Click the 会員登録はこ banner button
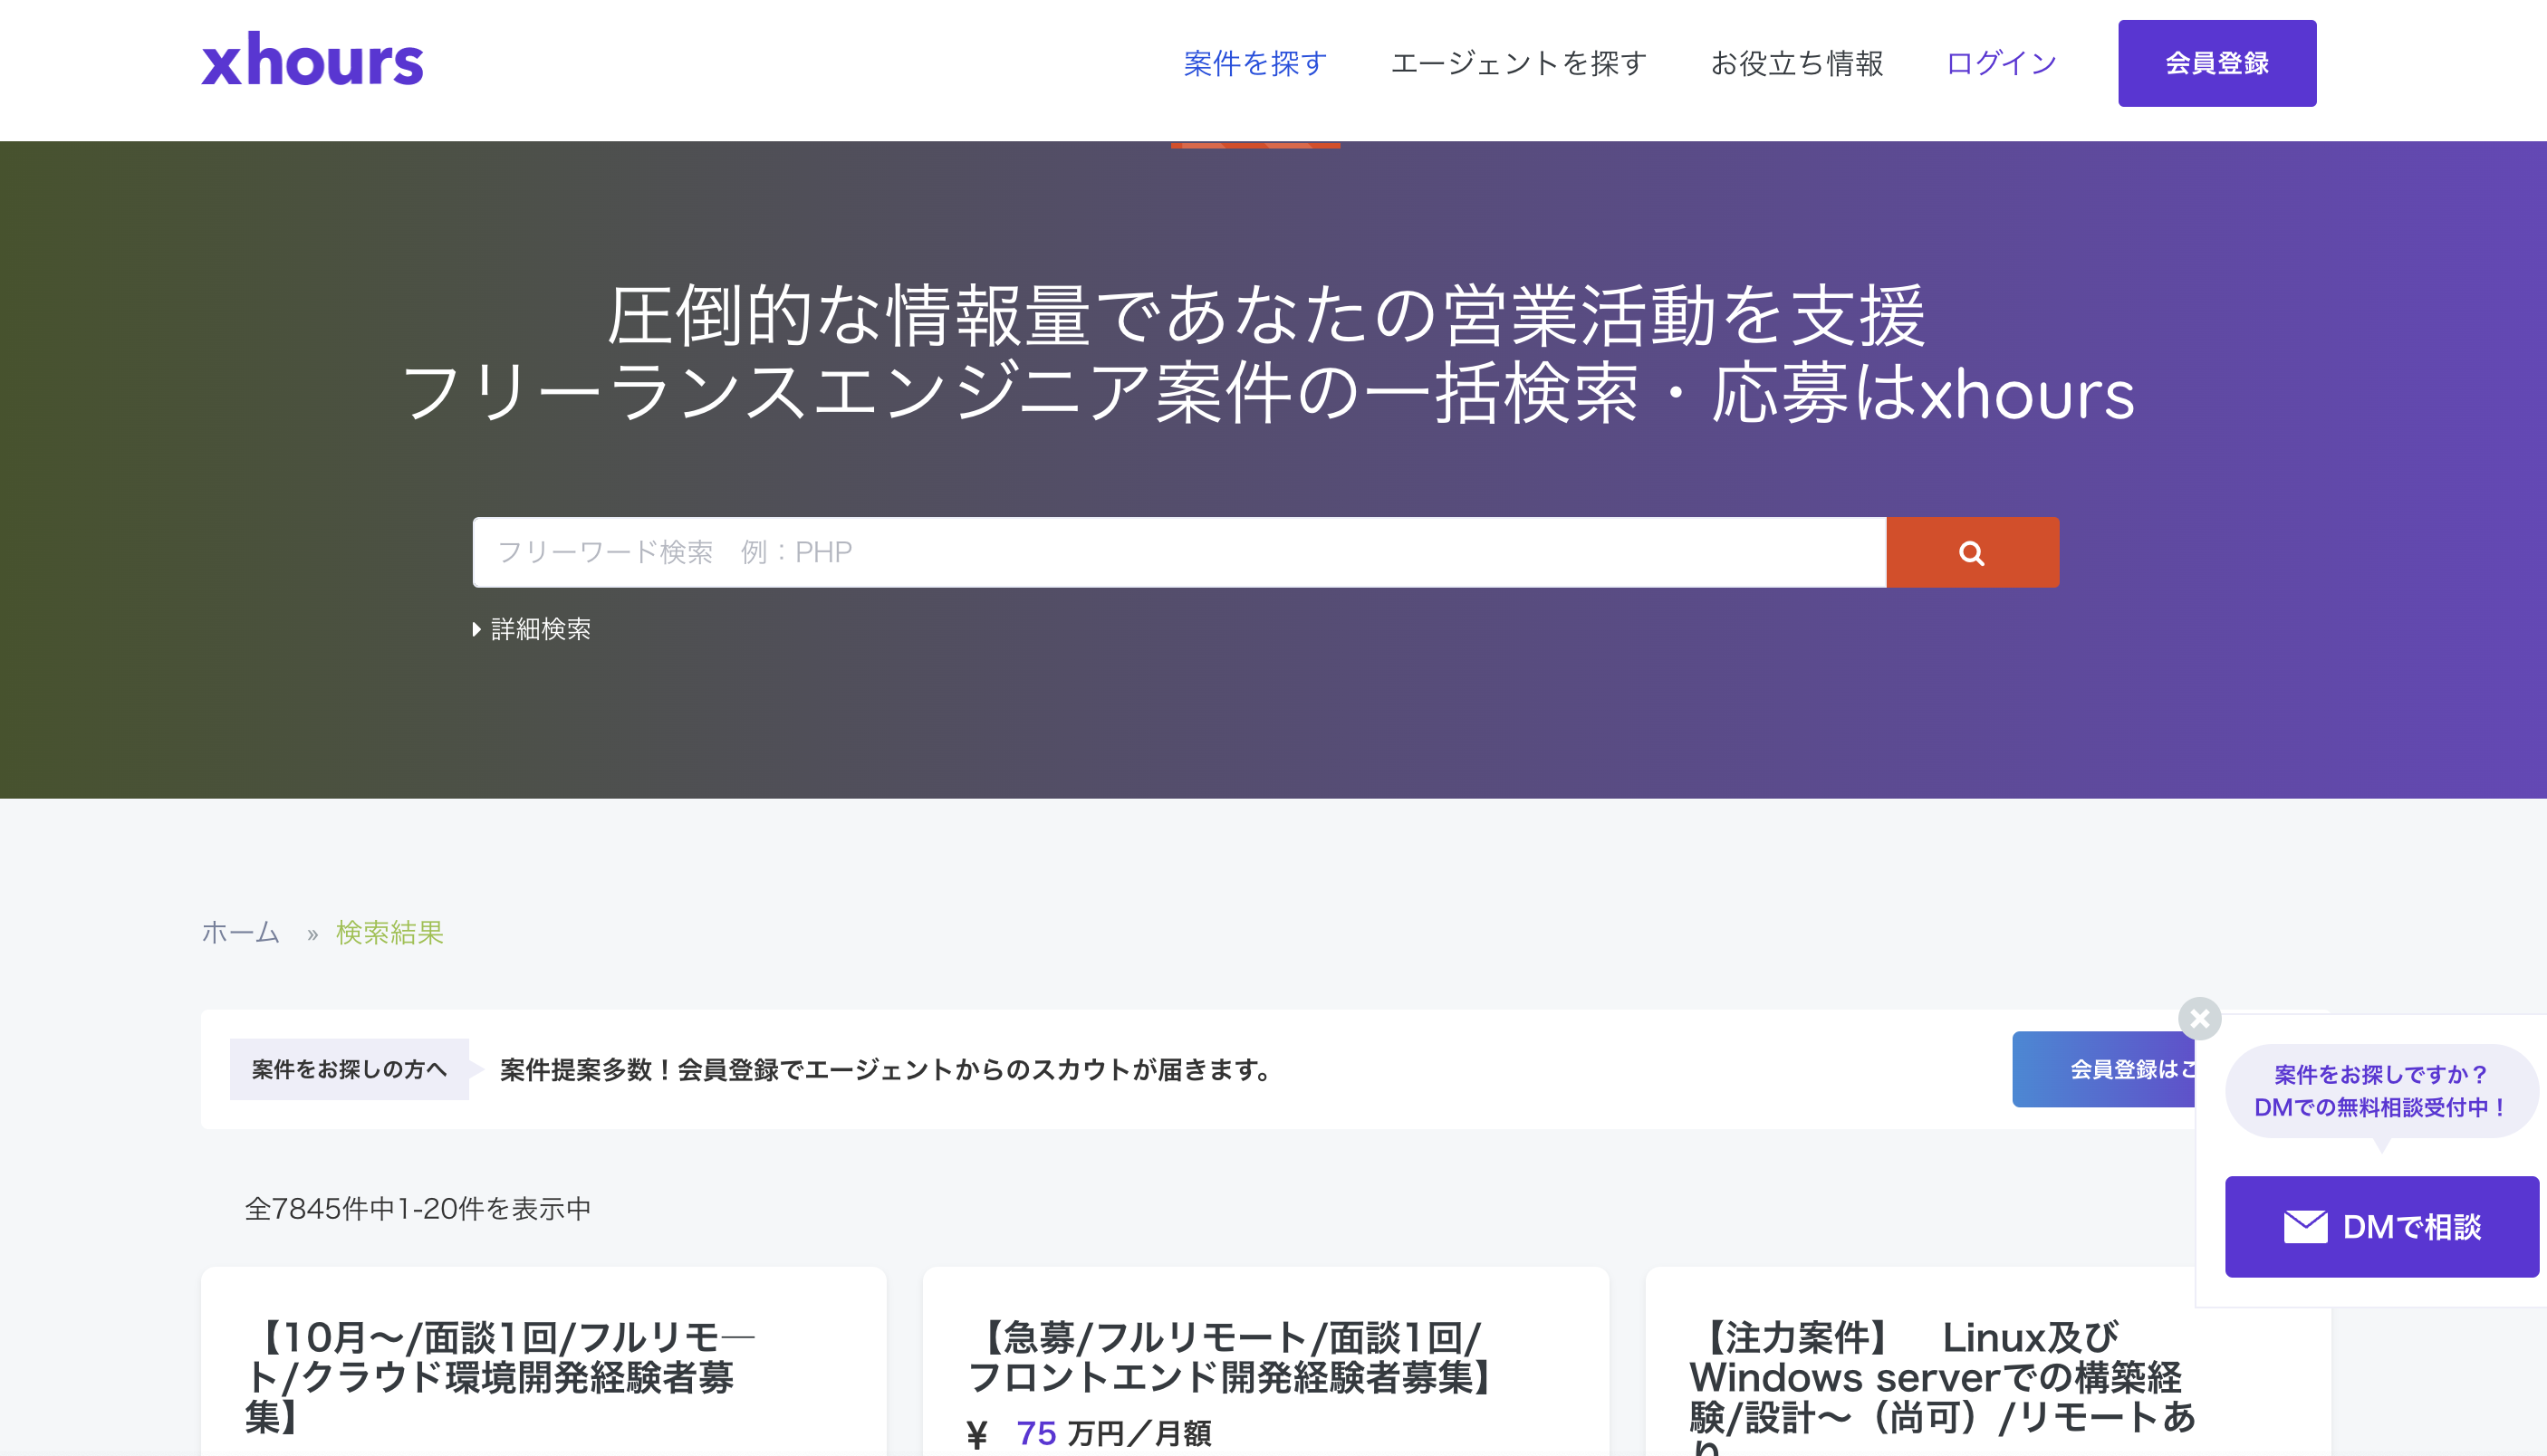The height and width of the screenshot is (1456, 2547). coord(2130,1069)
